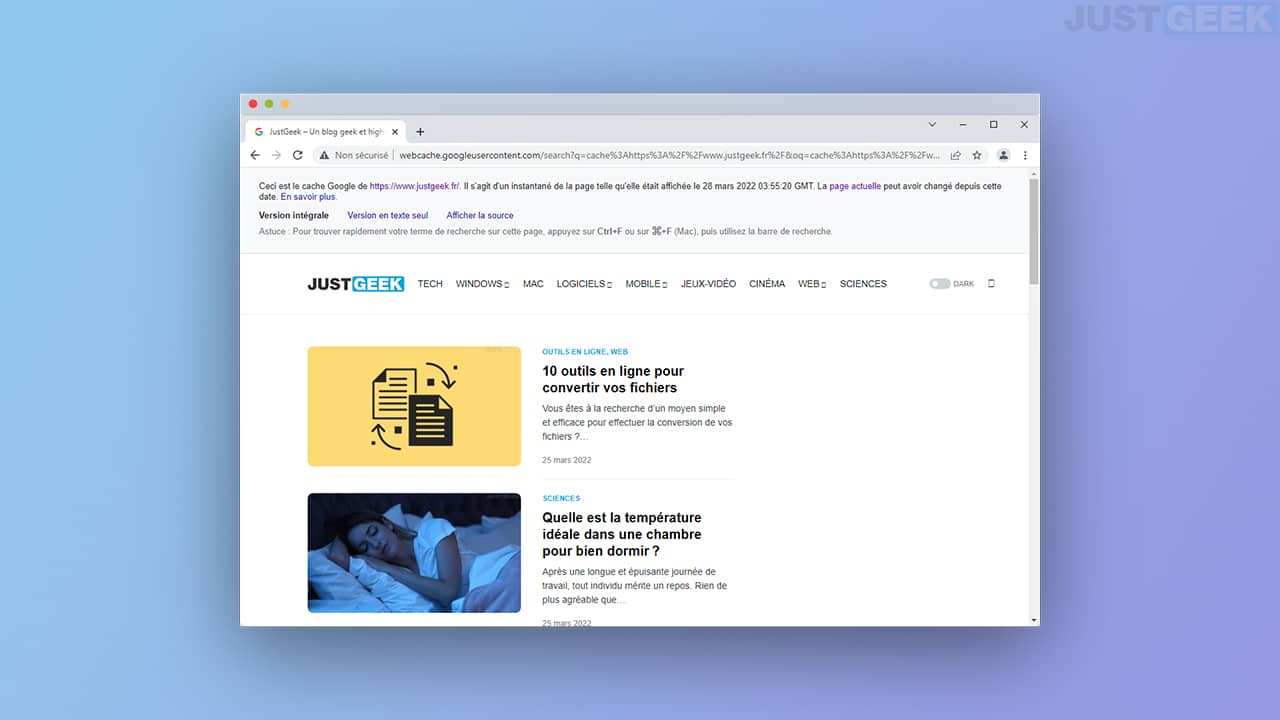Click the browser back arrow
1280x720 pixels.
255,155
